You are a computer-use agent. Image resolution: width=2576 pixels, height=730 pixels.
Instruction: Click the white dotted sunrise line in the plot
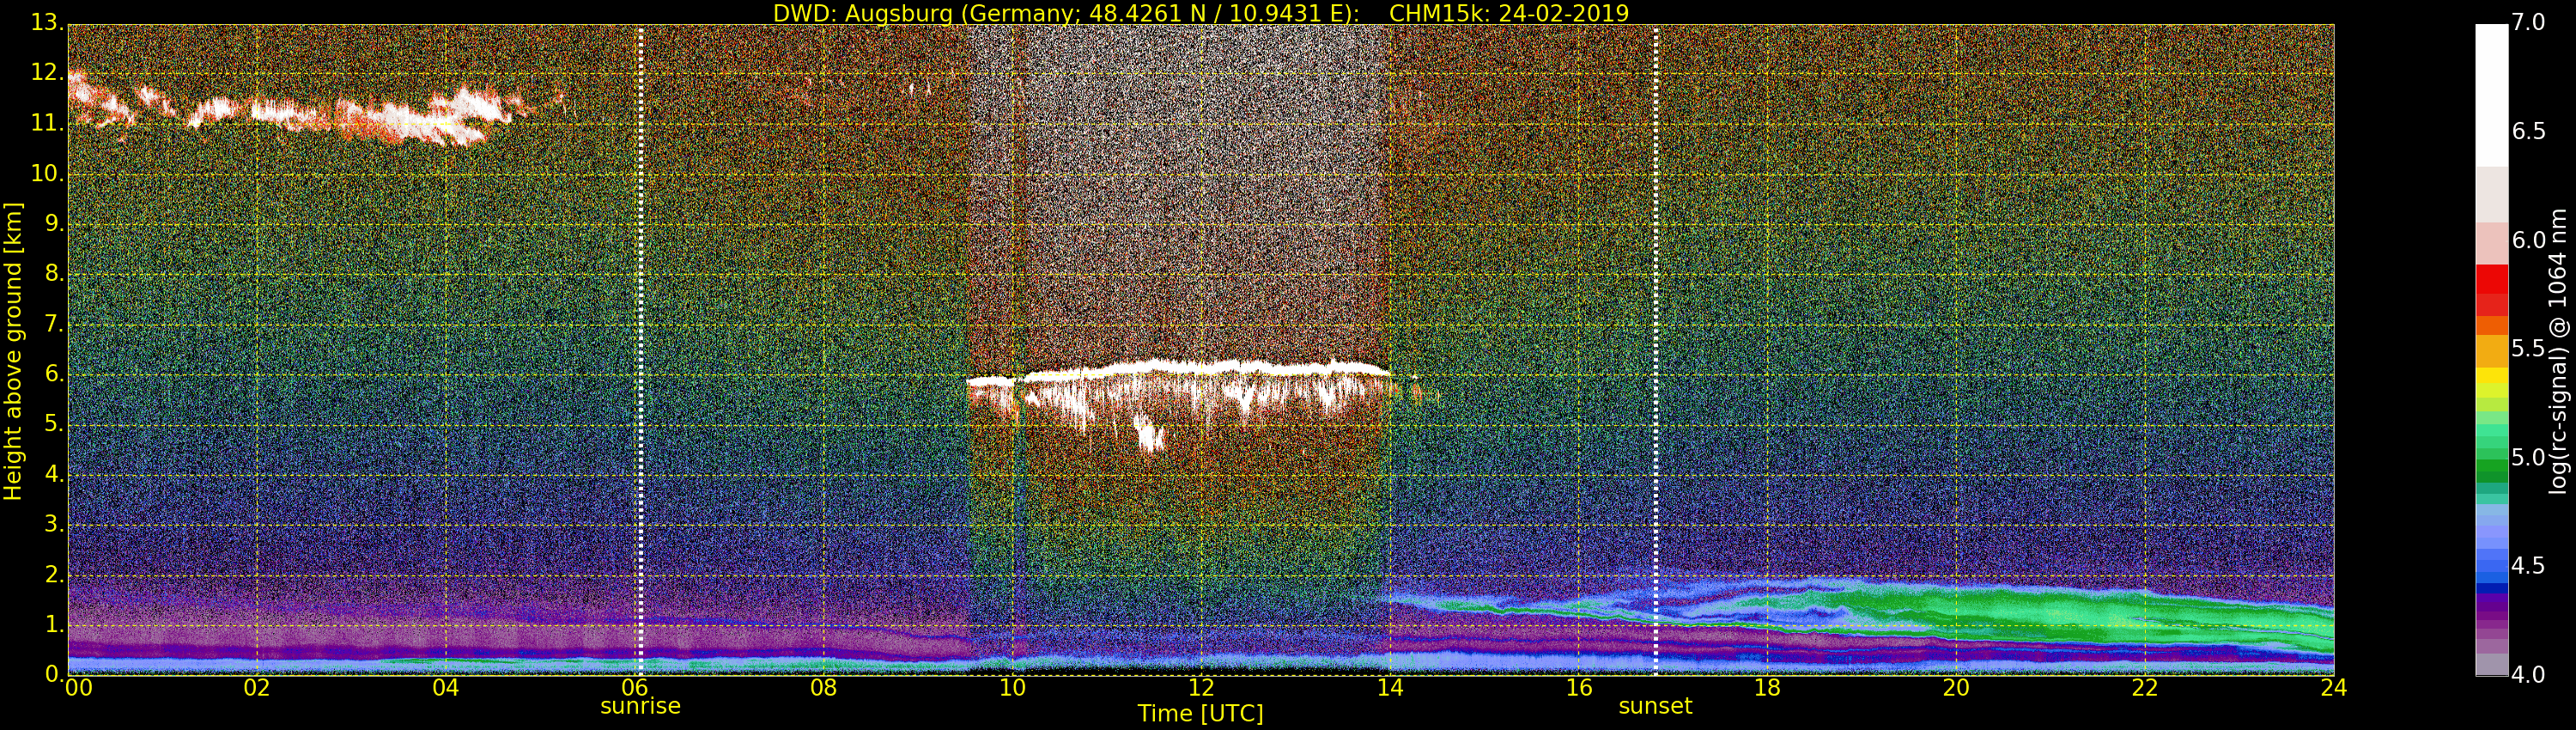pyautogui.click(x=641, y=350)
